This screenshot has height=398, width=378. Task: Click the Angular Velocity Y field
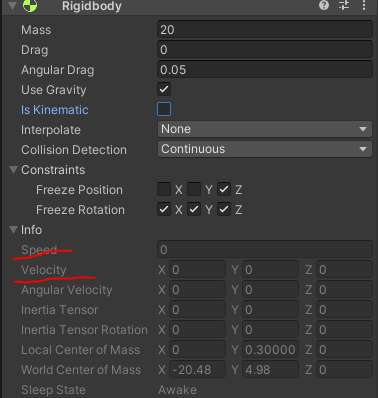coord(270,289)
